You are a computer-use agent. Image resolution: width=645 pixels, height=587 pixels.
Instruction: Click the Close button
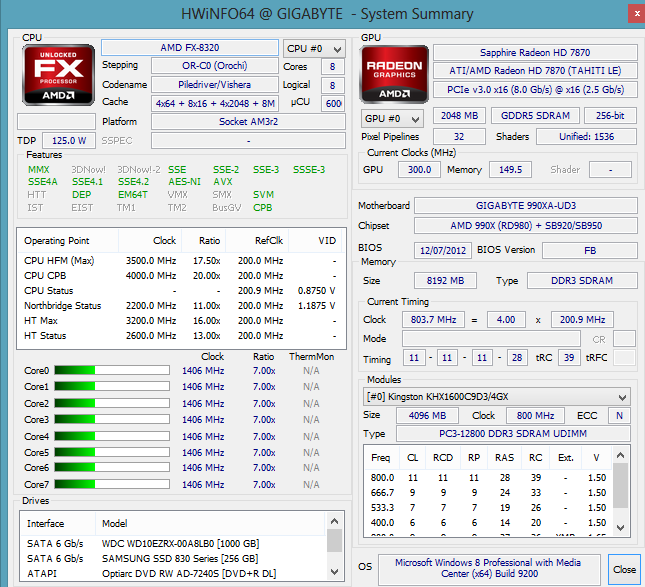click(624, 569)
